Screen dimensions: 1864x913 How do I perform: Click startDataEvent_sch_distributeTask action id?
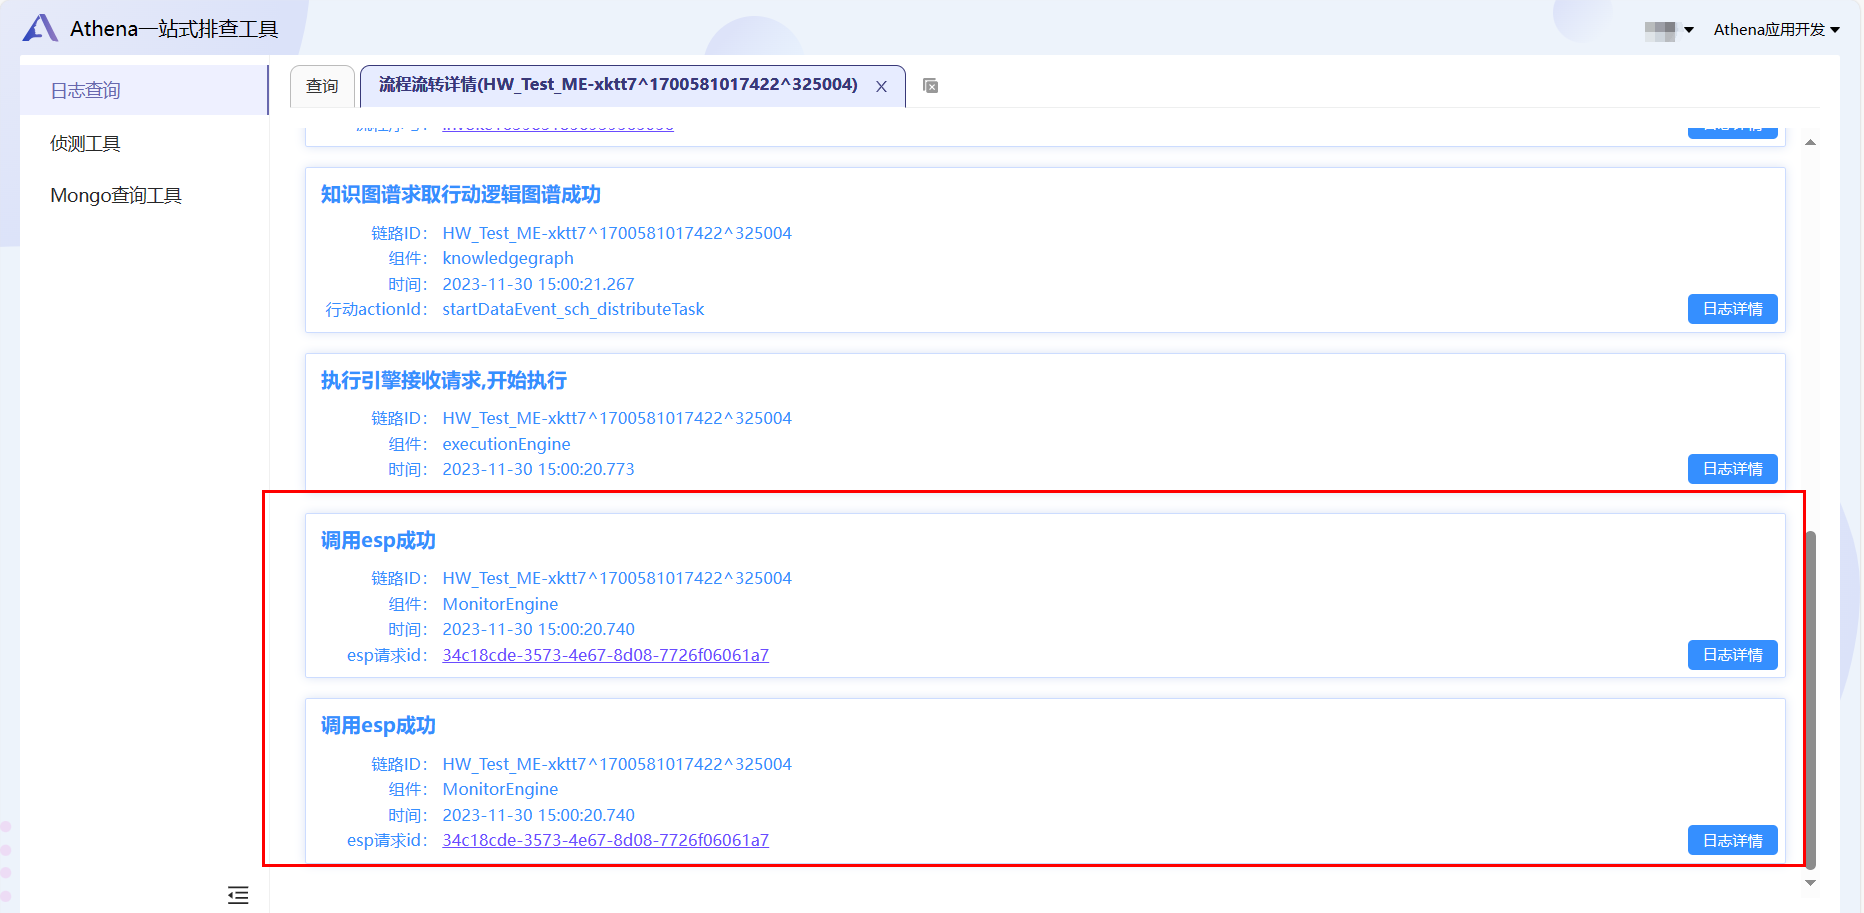coord(573,309)
